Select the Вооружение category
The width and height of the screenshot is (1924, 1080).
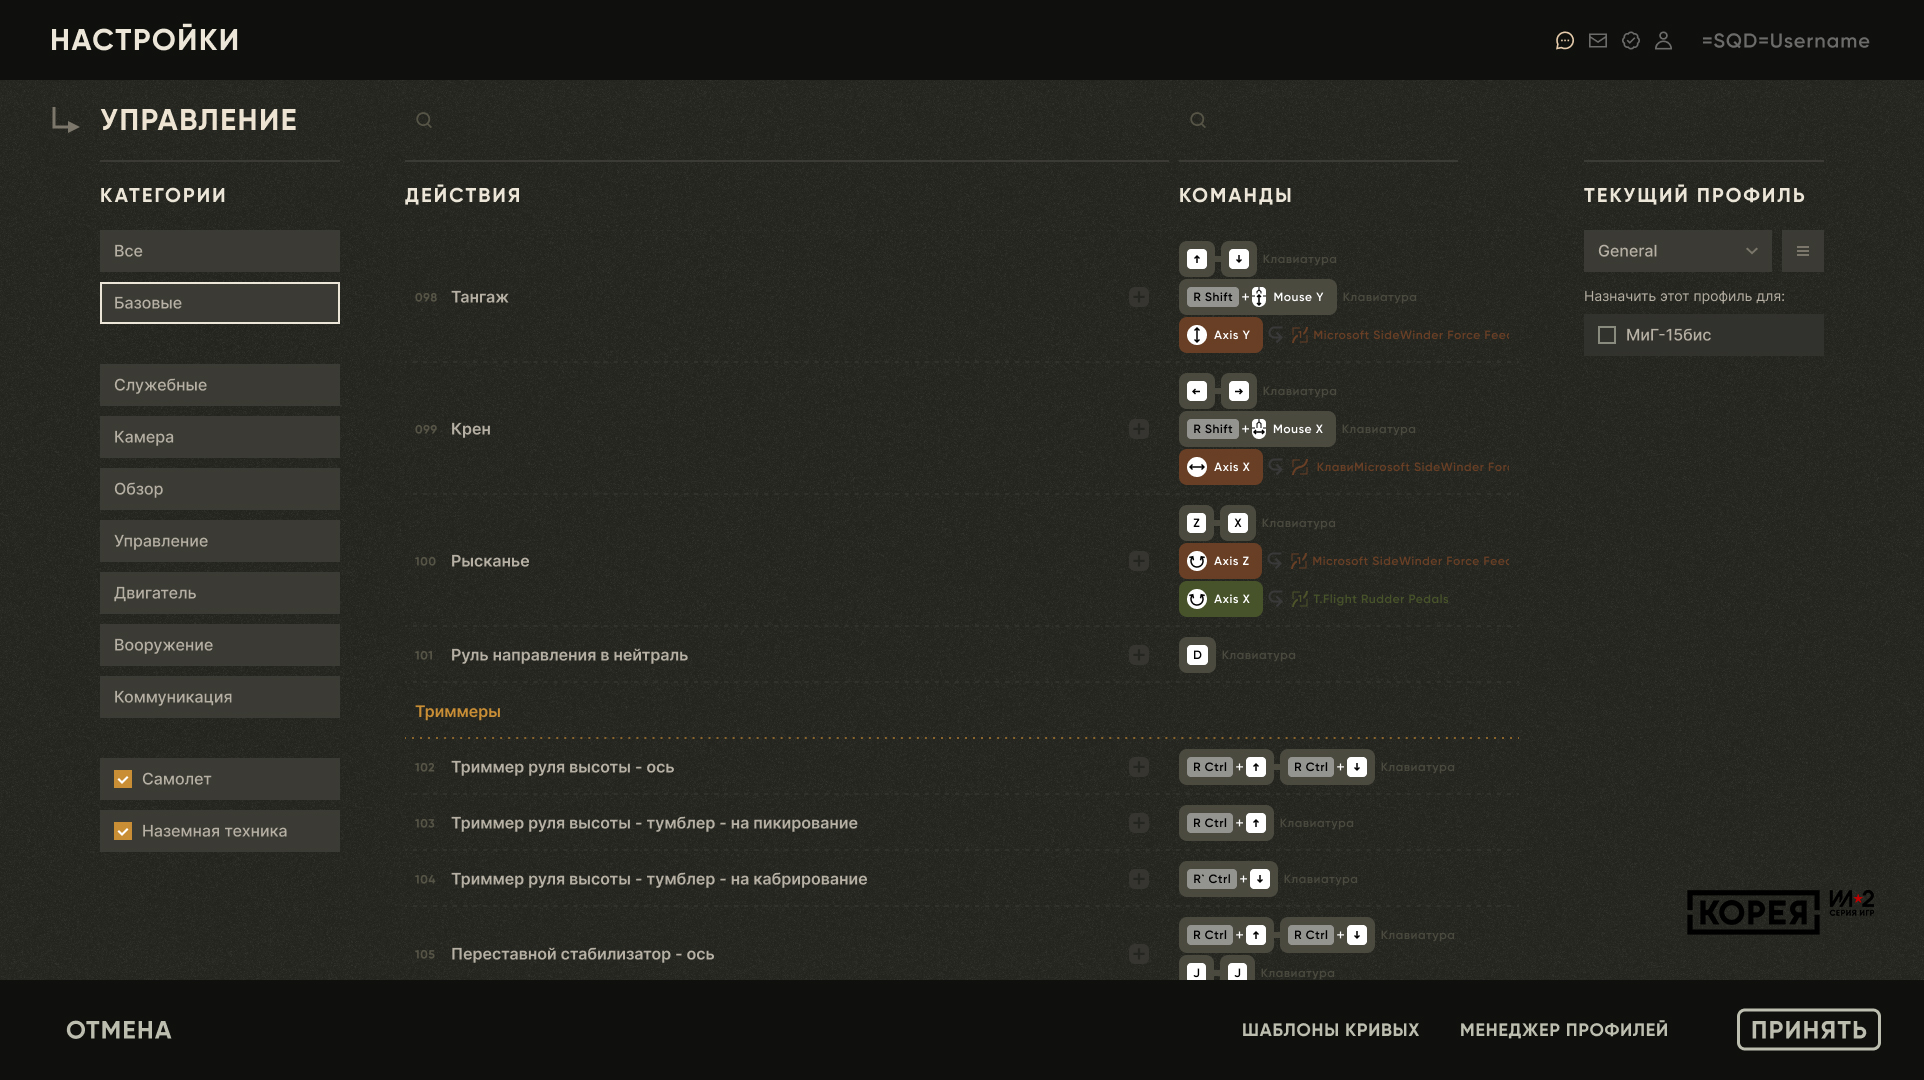[219, 645]
